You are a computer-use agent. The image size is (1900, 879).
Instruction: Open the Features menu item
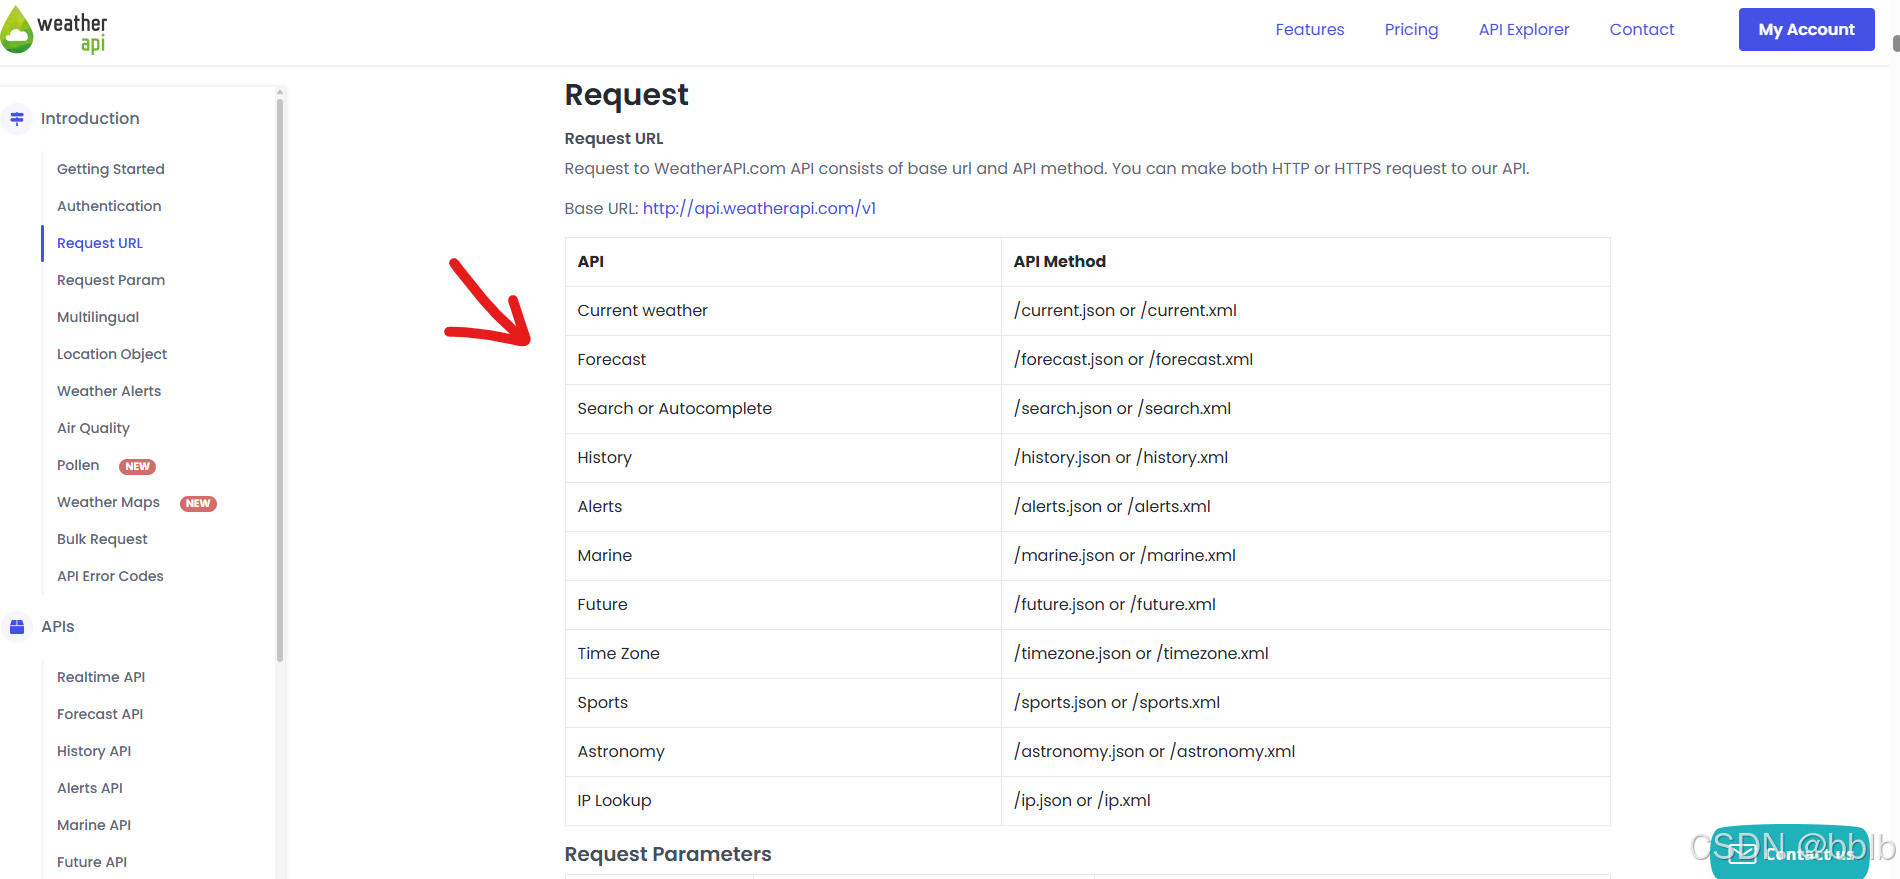click(1309, 30)
